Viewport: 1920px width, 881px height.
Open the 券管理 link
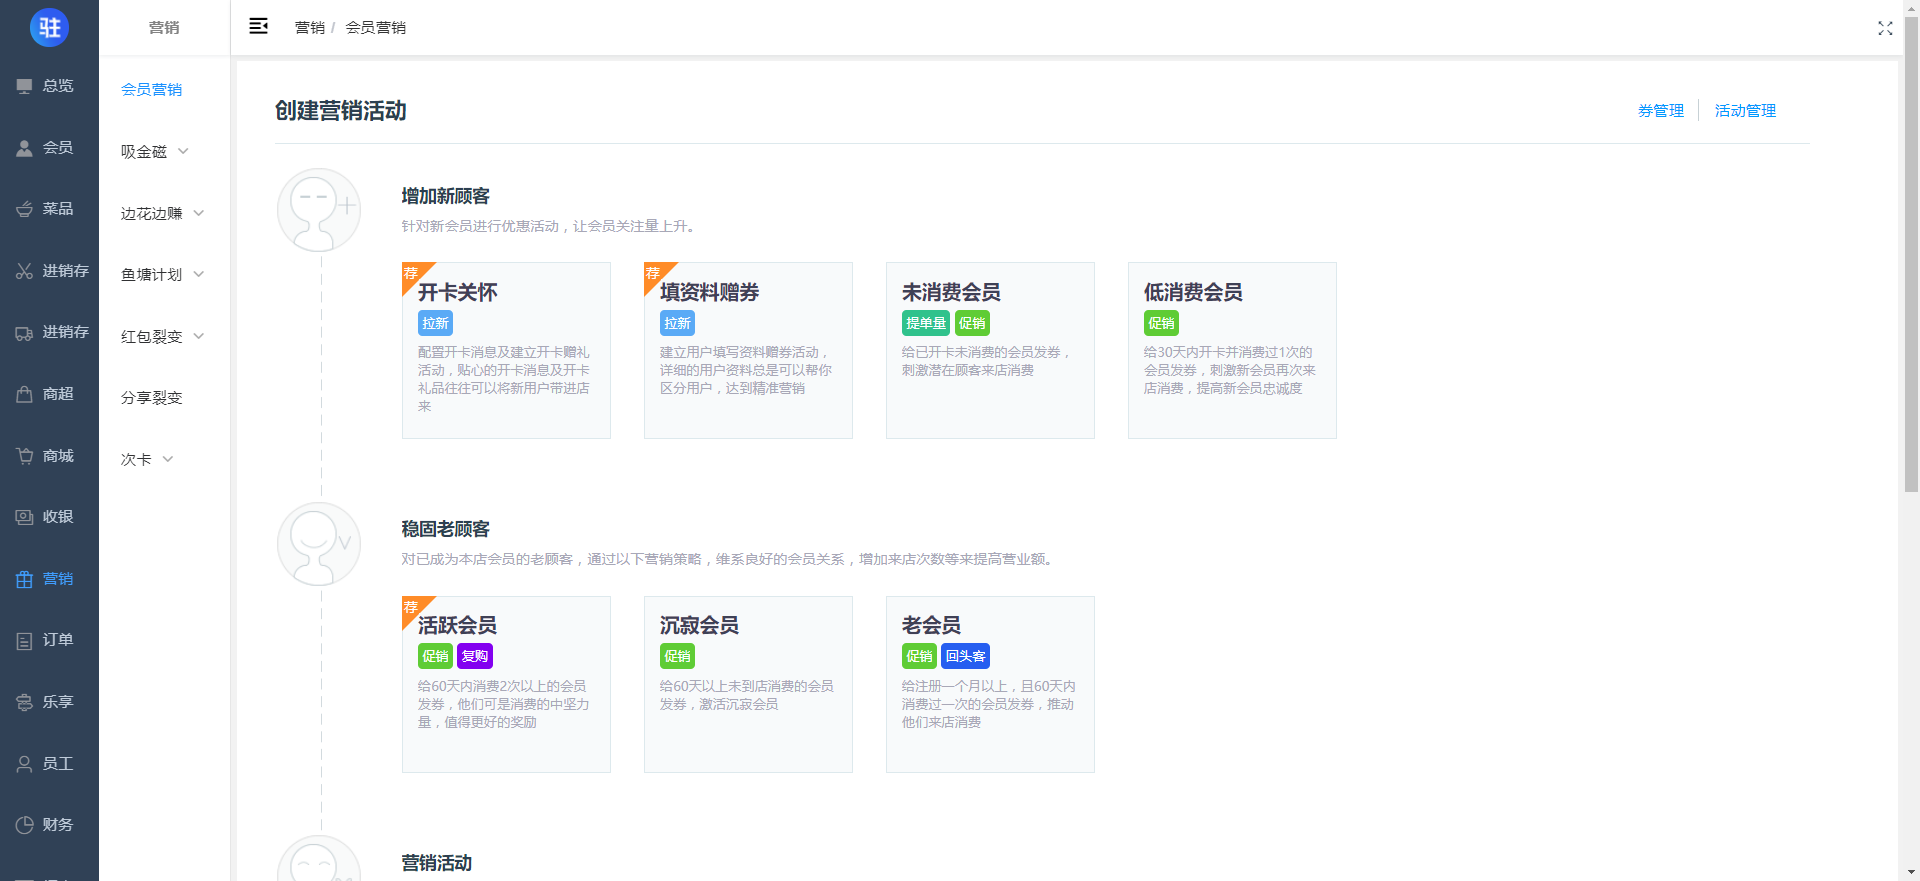point(1661,110)
